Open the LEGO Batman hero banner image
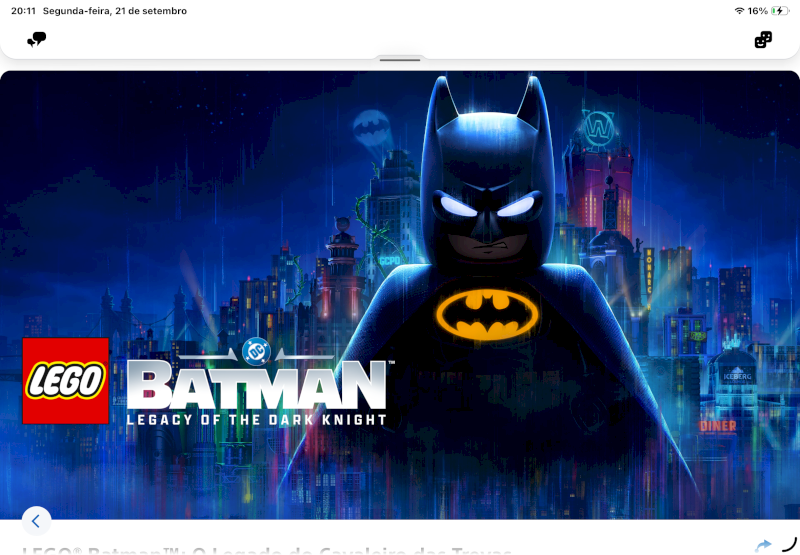The width and height of the screenshot is (800, 555). click(x=400, y=295)
